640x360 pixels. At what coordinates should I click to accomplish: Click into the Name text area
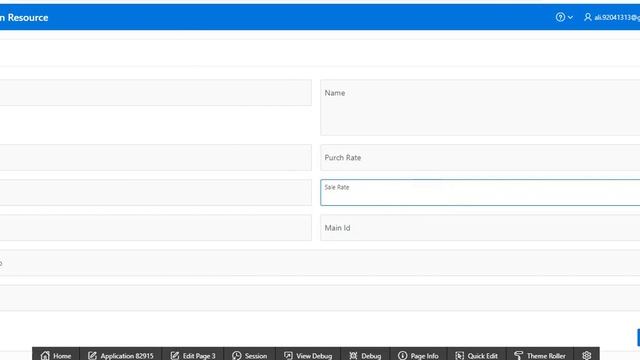click(480, 107)
